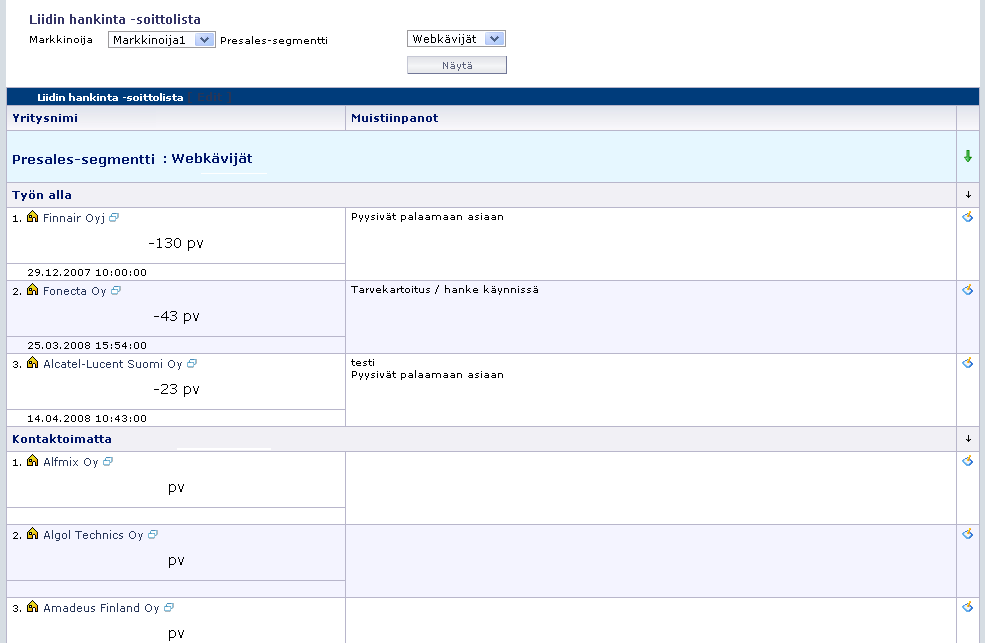Screen dimensions: 1001x643
Task: Click the Näytä button
Action: [x=457, y=65]
